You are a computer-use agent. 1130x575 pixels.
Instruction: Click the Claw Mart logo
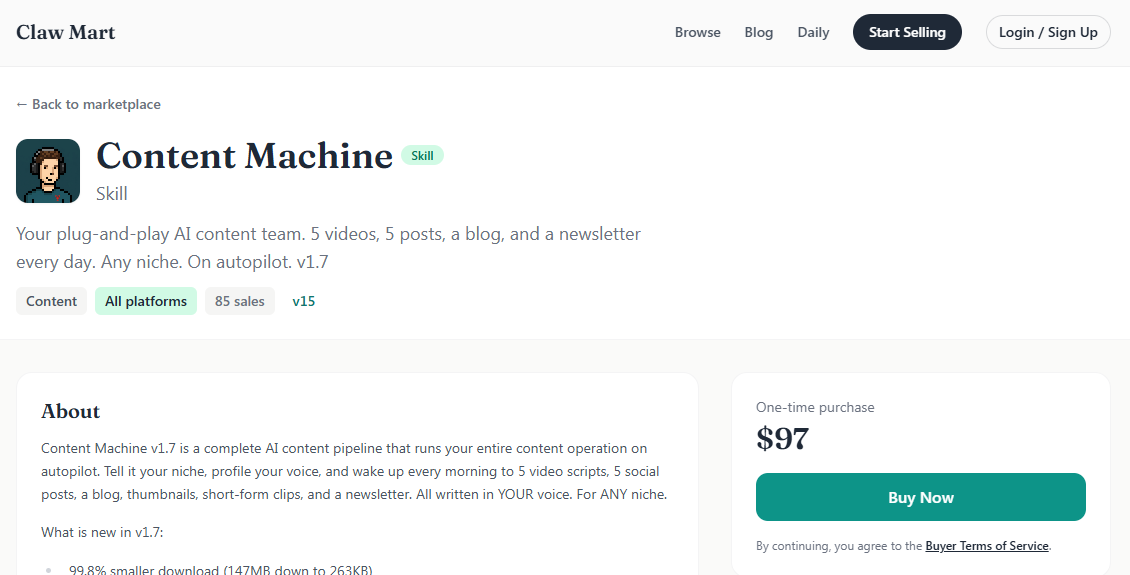66,32
